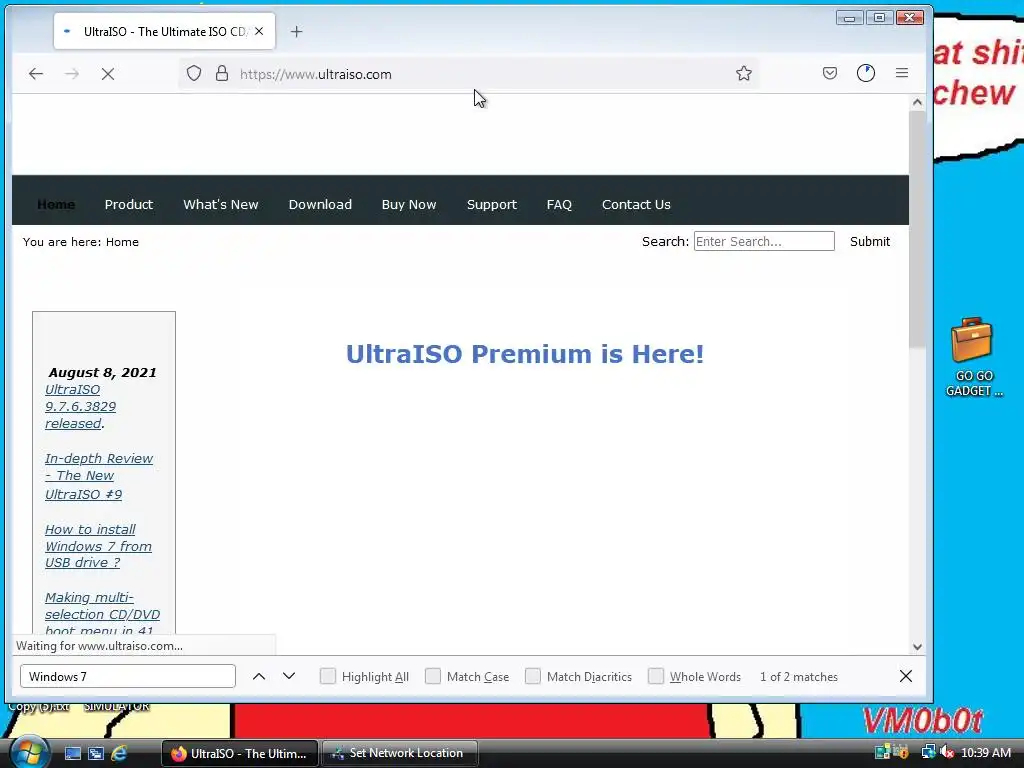Open the Product menu item
The image size is (1024, 768).
pyautogui.click(x=129, y=204)
